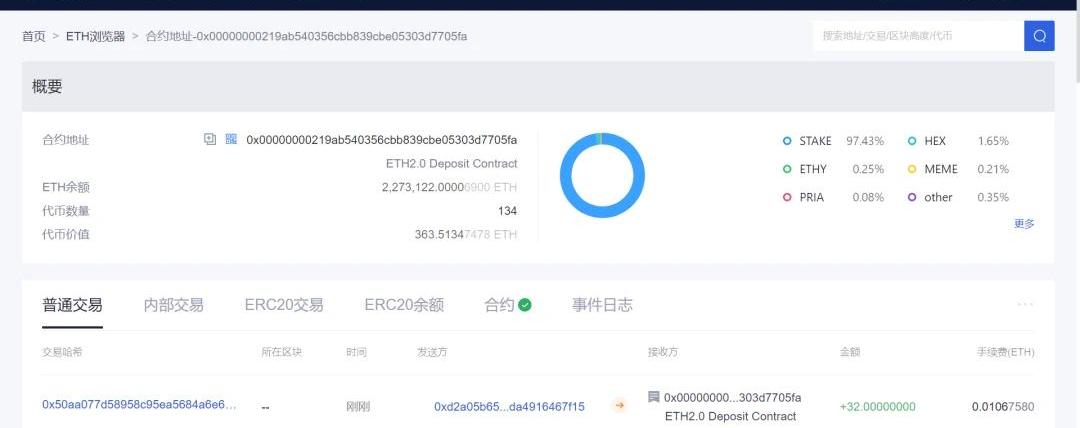Focus the address/transaction search input field
This screenshot has width=1080, height=428.
pos(917,36)
